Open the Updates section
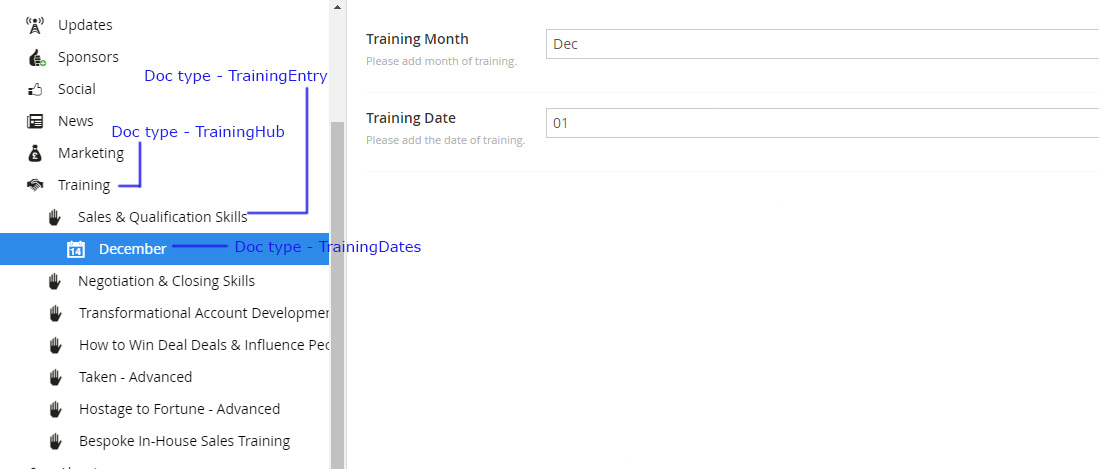The width and height of the screenshot is (1099, 469). [x=85, y=25]
